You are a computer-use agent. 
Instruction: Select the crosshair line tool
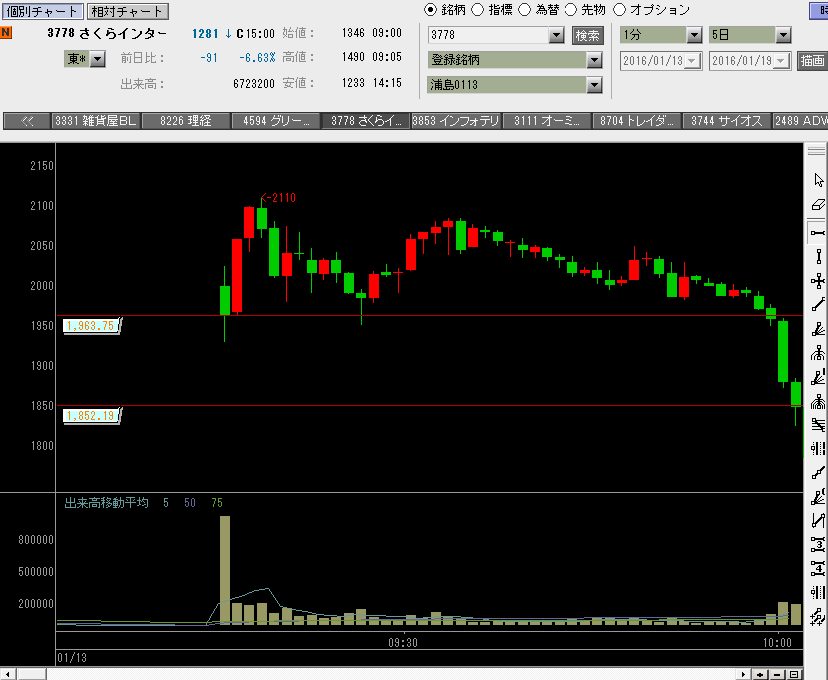pyautogui.click(x=818, y=281)
